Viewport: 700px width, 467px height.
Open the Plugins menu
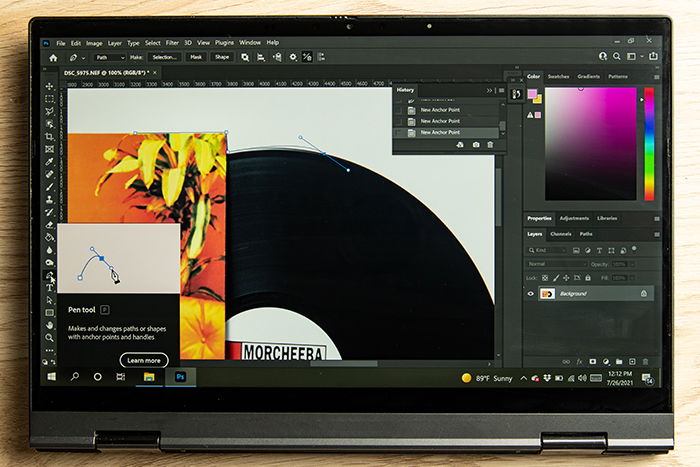click(224, 43)
